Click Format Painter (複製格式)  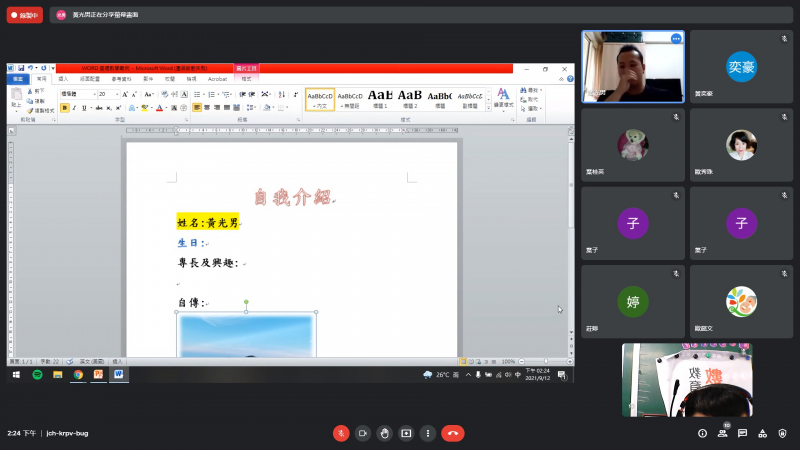(40, 111)
